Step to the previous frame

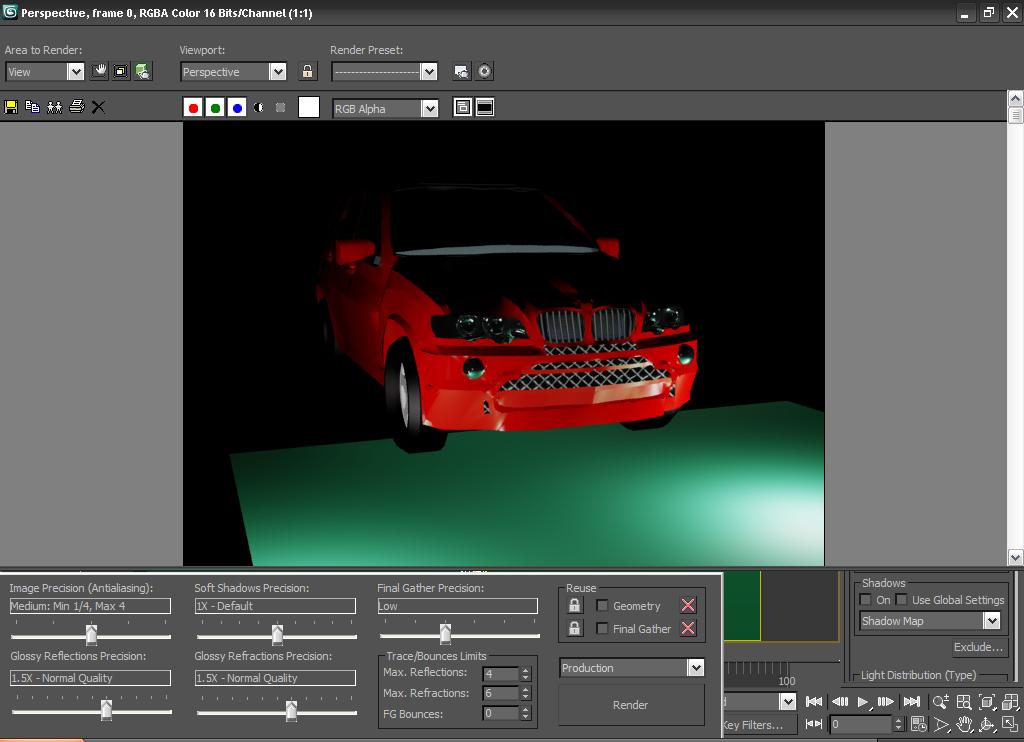(x=839, y=702)
